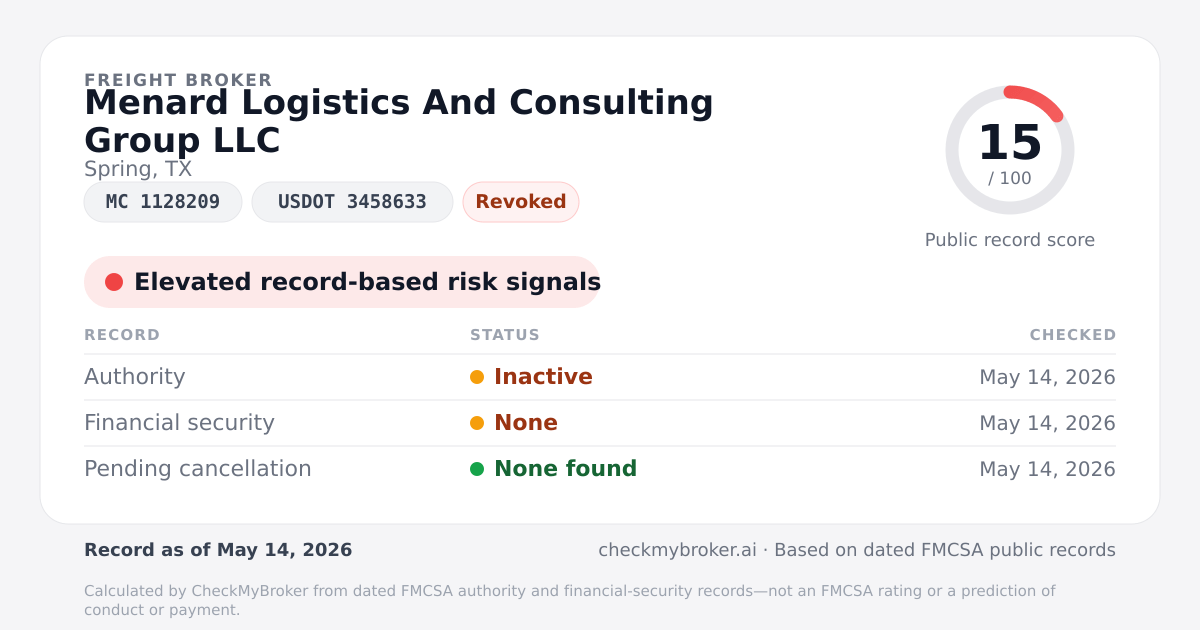Screen dimensions: 1200x630
Task: Click the RECORD column header
Action: click(x=122, y=335)
